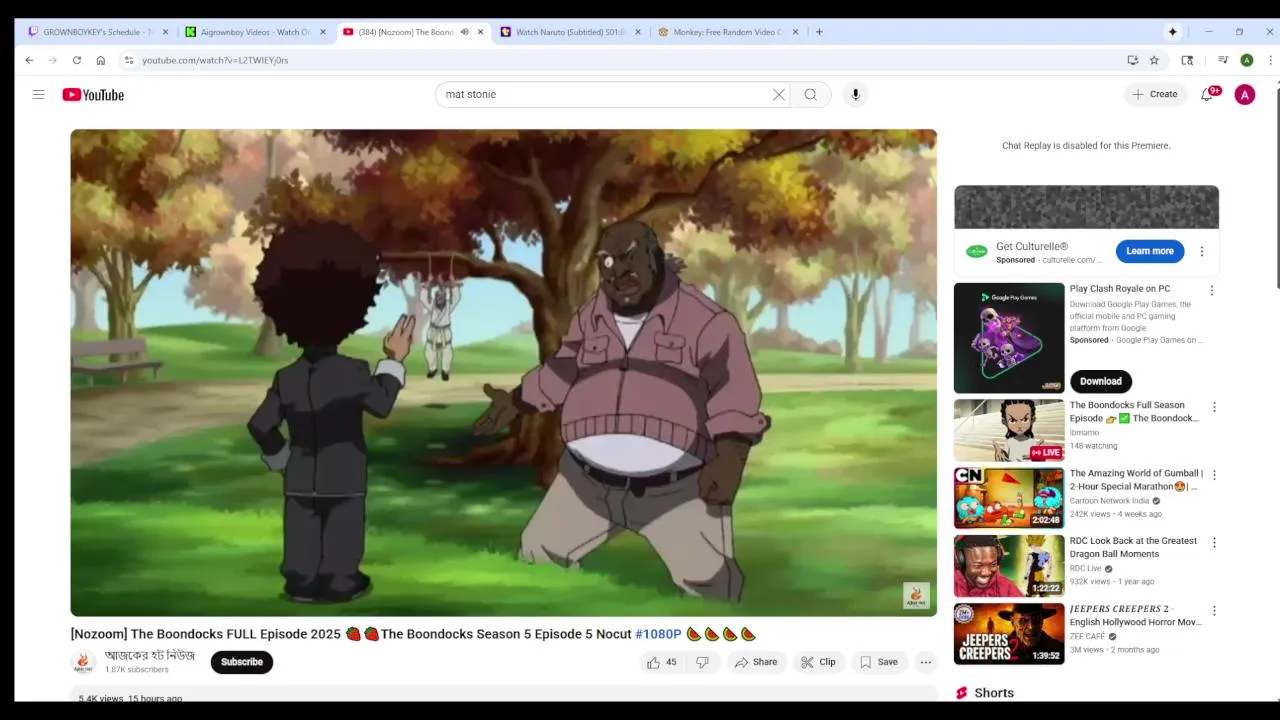Image resolution: width=1280 pixels, height=720 pixels.
Task: Open the Google Lens search icon
Action: tap(1187, 60)
